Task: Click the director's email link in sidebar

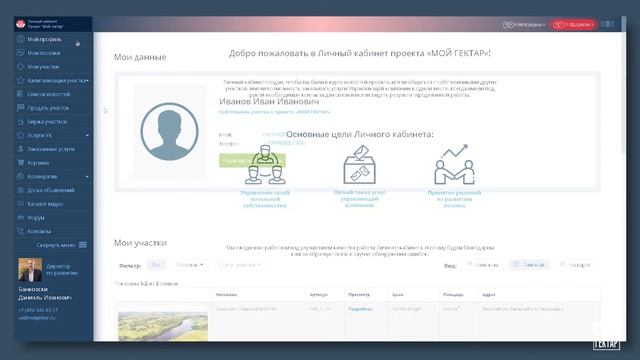Action: (x=37, y=317)
